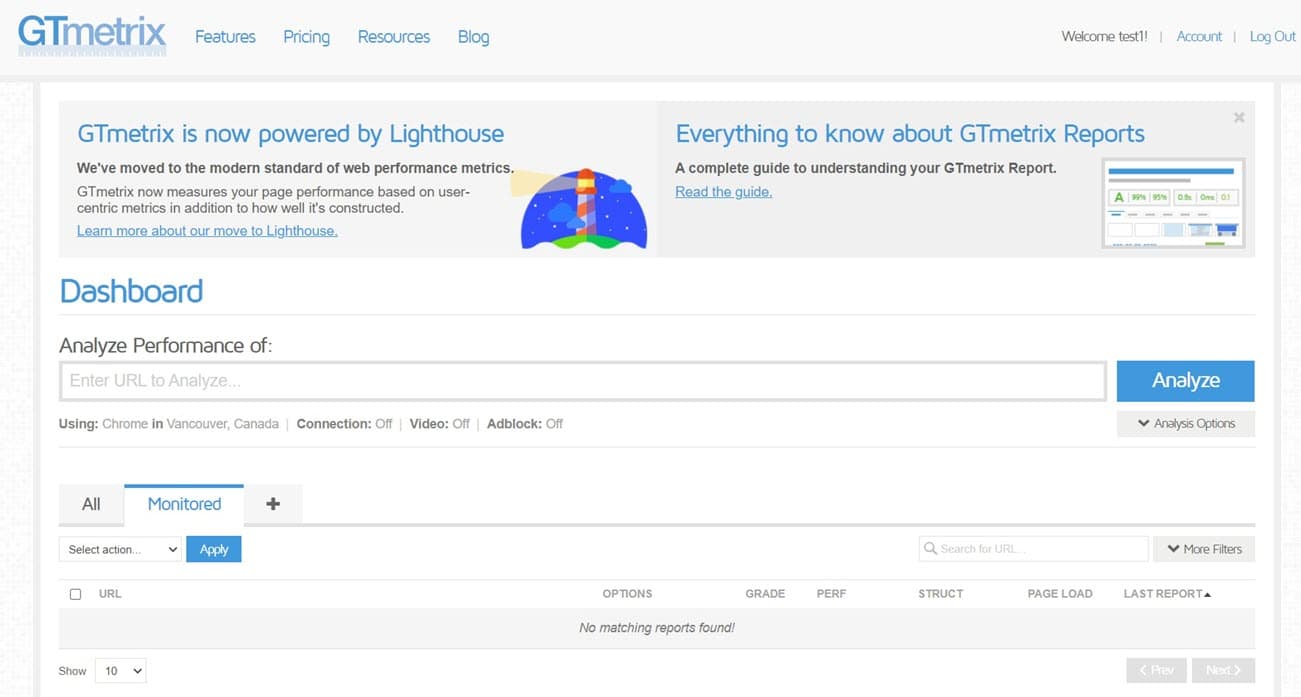Sort by Last Report column arrow
Screen dimensions: 1301x697
pos(1208,594)
